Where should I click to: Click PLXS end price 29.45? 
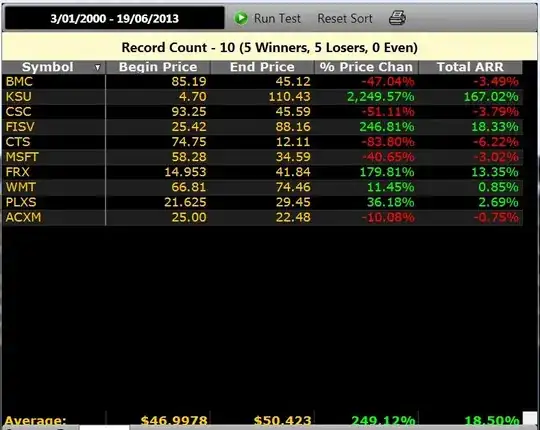(293, 202)
